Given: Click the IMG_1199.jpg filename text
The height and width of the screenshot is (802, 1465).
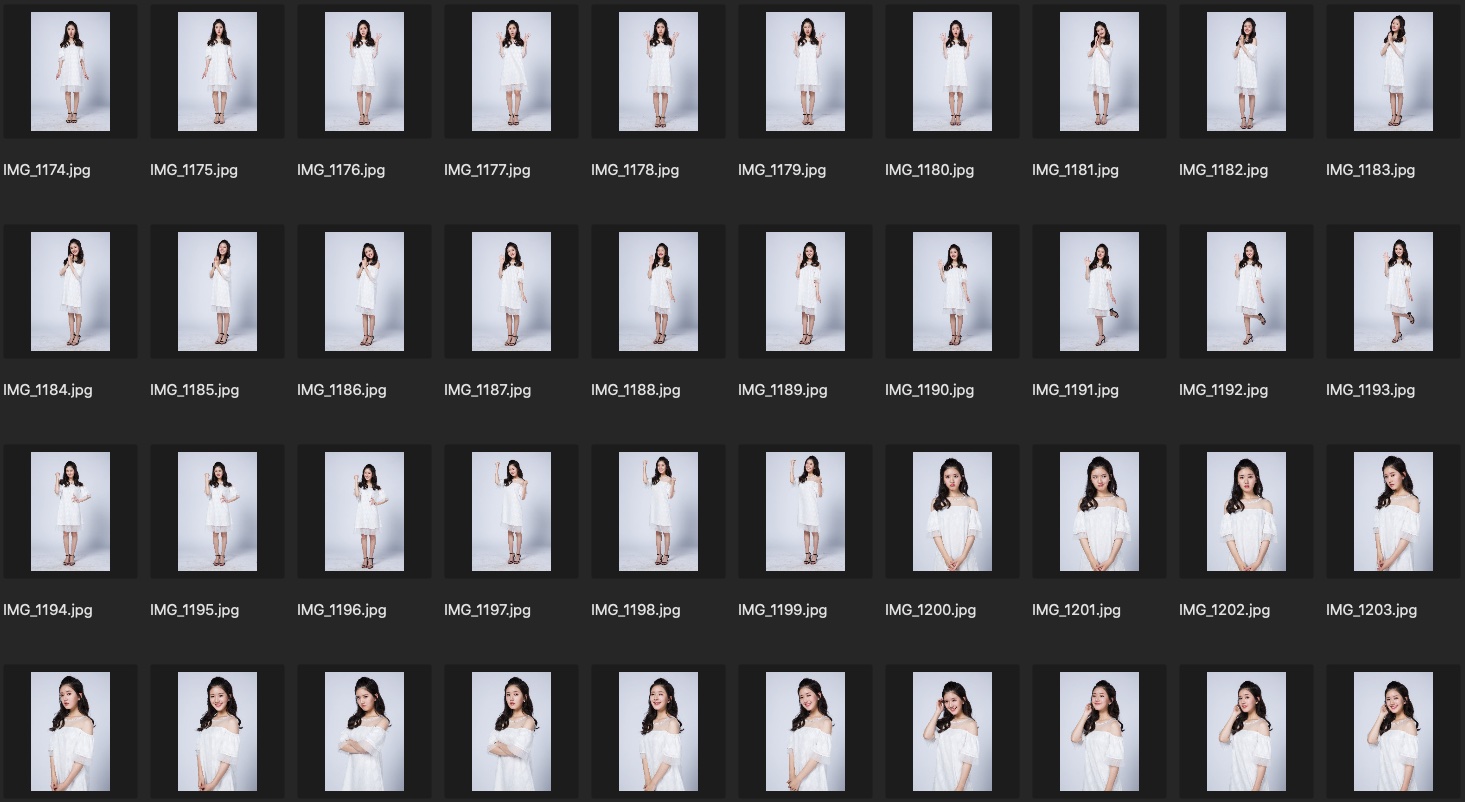Looking at the screenshot, I should [782, 610].
